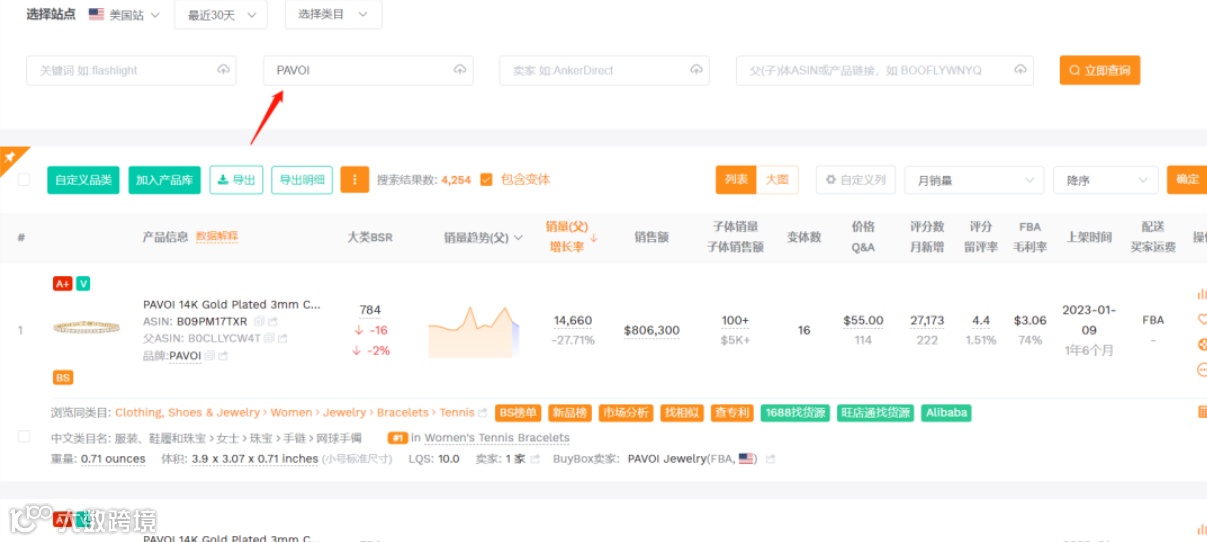This screenshot has width=1207, height=542.
Task: Switch to 大图 large image view
Action: pos(777,180)
